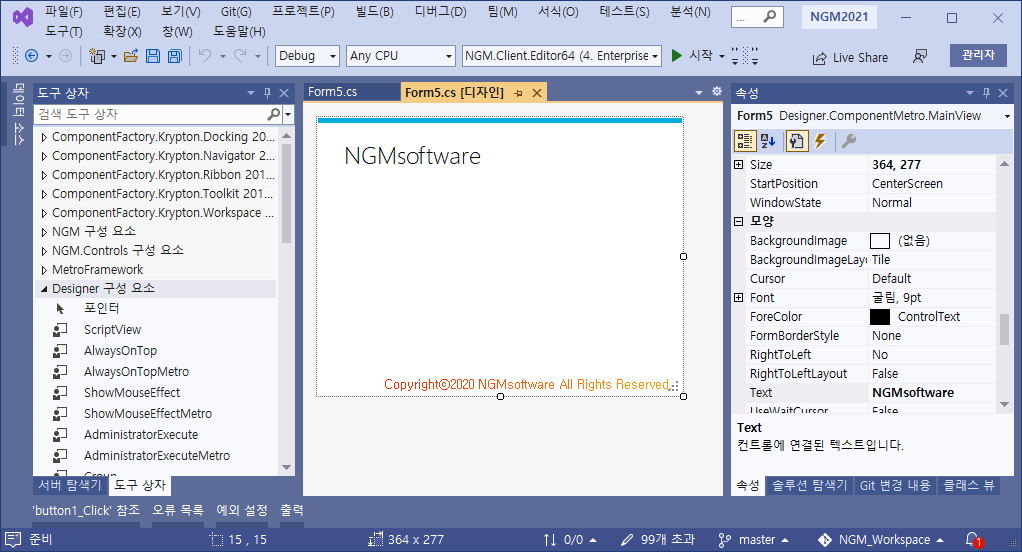Click the notification bell in the status bar
The height and width of the screenshot is (552, 1022).
(x=973, y=540)
